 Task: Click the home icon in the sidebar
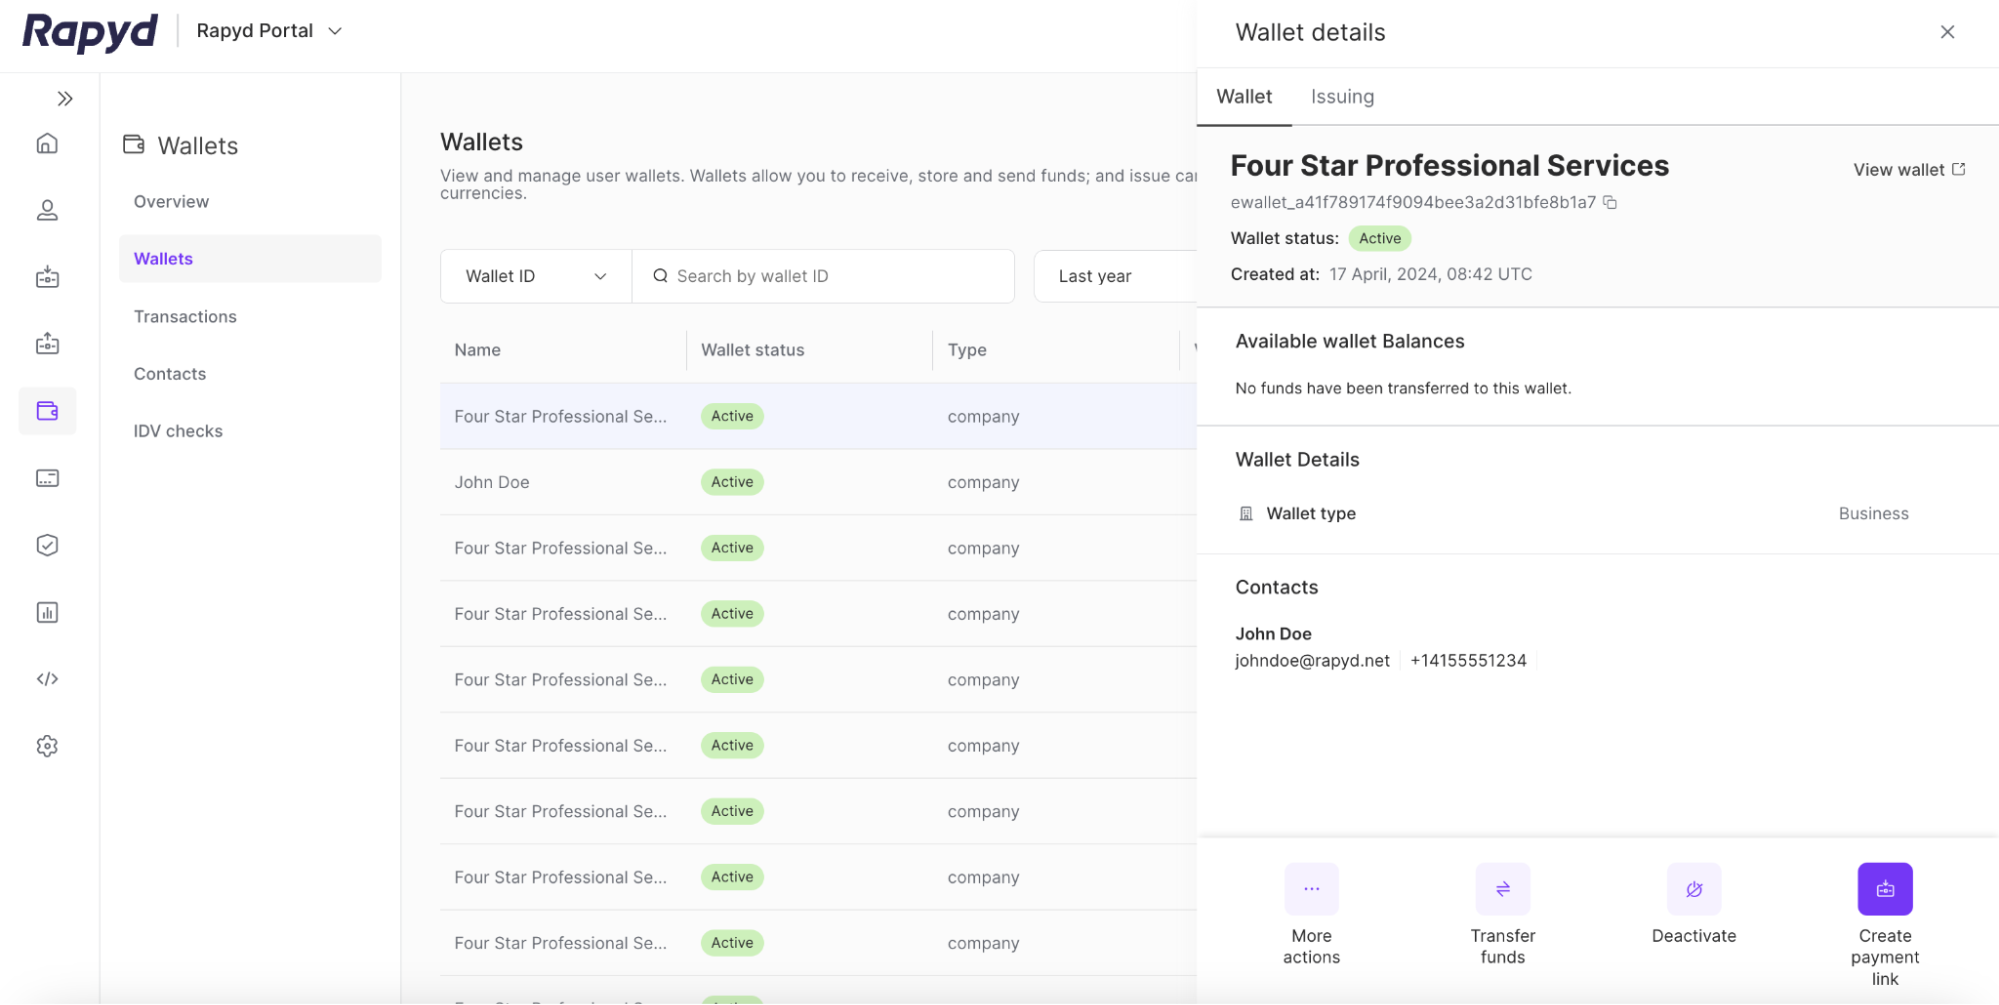click(x=47, y=144)
